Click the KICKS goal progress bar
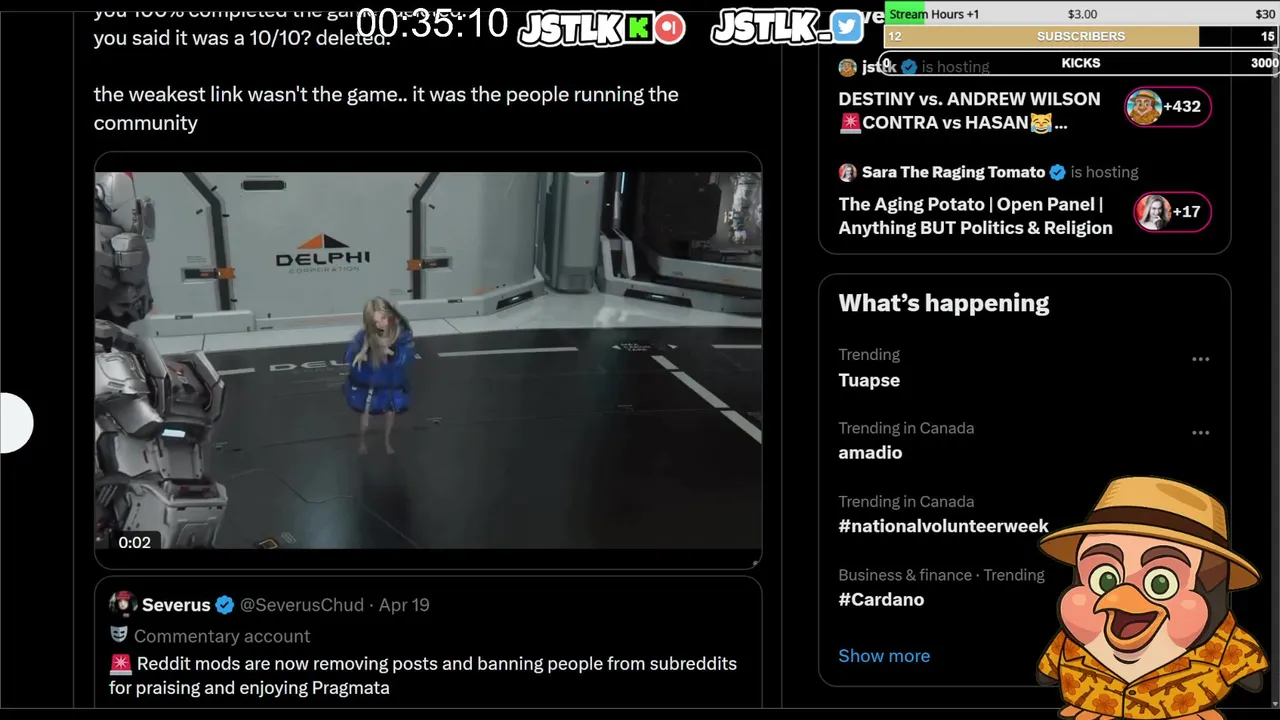The height and width of the screenshot is (720, 1280). (1081, 63)
